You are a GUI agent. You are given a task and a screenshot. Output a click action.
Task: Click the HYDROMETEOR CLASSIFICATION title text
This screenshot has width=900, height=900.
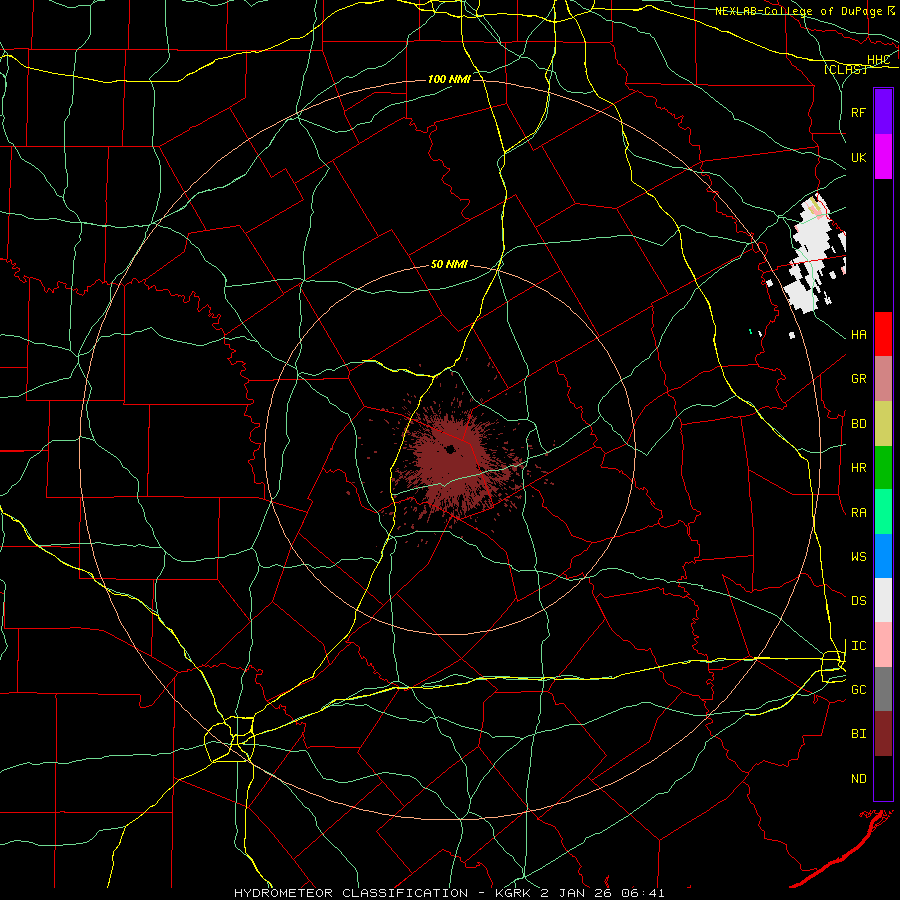(x=351, y=893)
